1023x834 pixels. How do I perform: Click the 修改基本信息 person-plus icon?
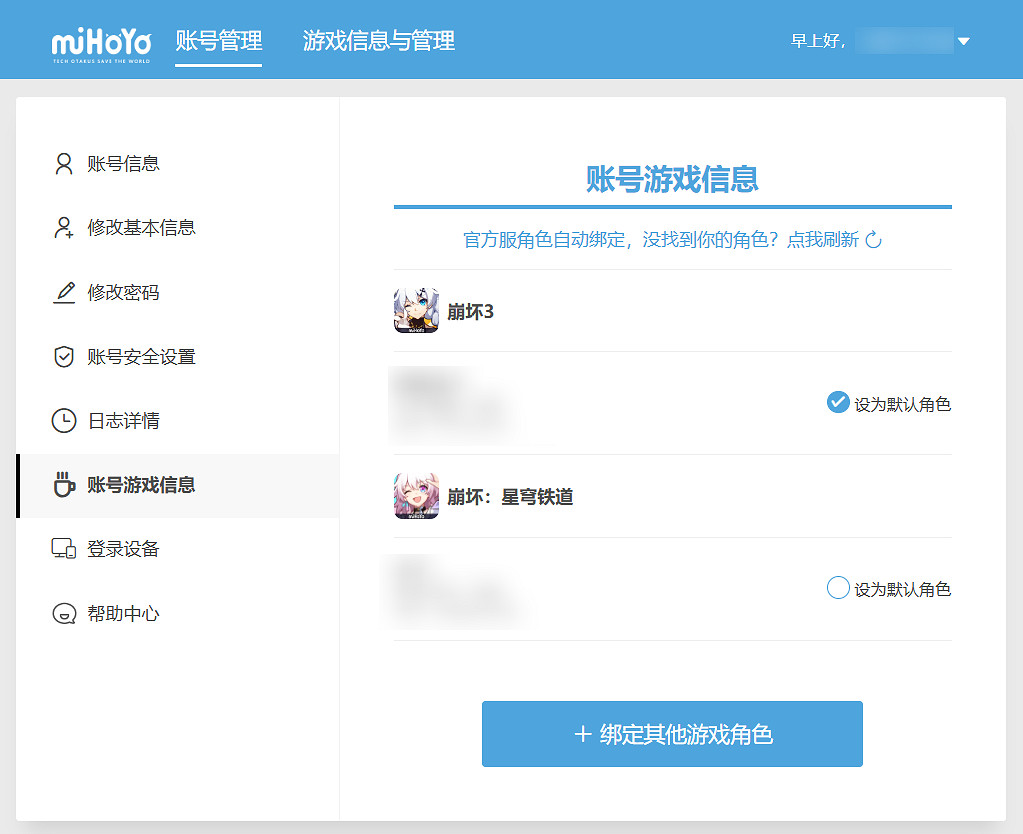click(x=64, y=228)
